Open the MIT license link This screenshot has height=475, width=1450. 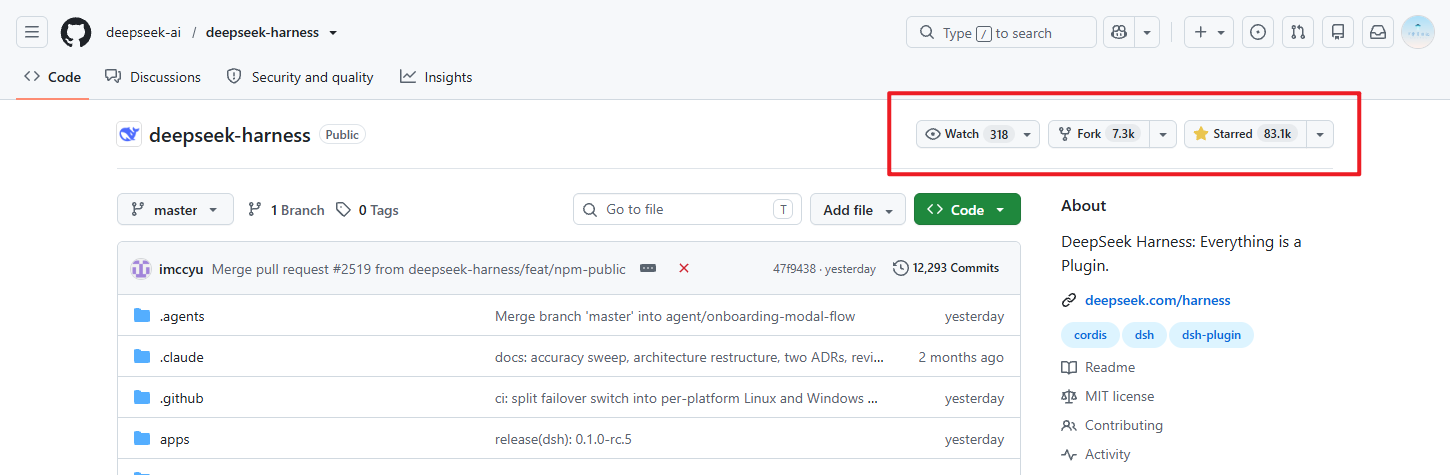(x=1108, y=396)
